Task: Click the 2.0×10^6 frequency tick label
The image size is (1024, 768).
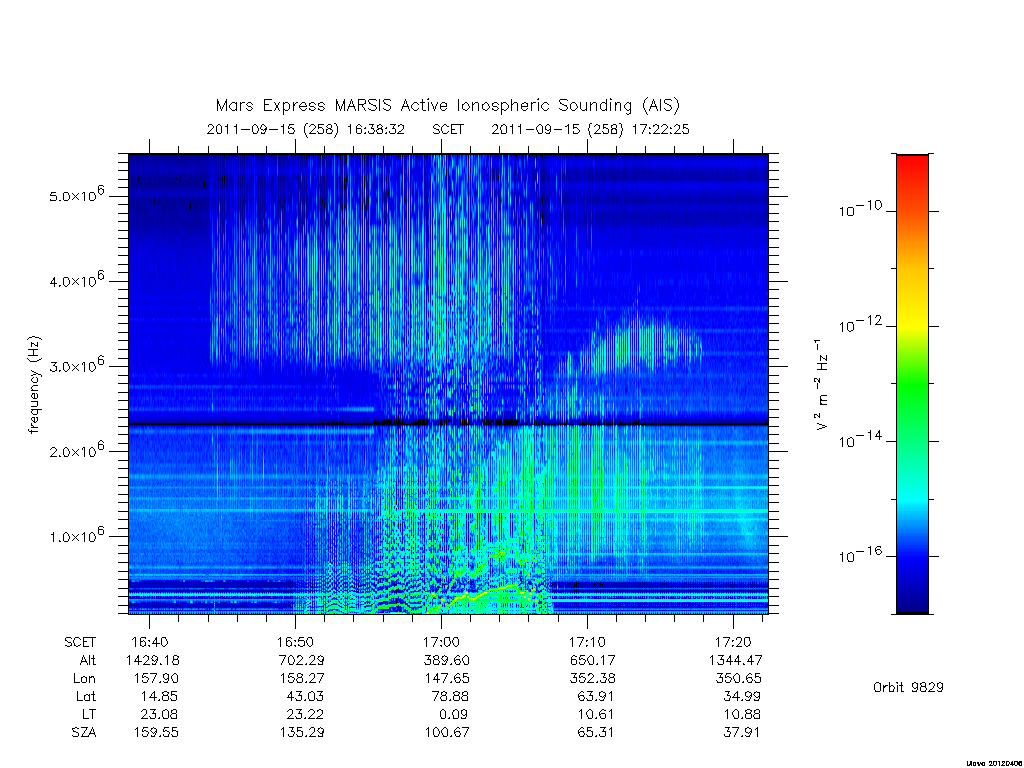Action: (x=76, y=451)
